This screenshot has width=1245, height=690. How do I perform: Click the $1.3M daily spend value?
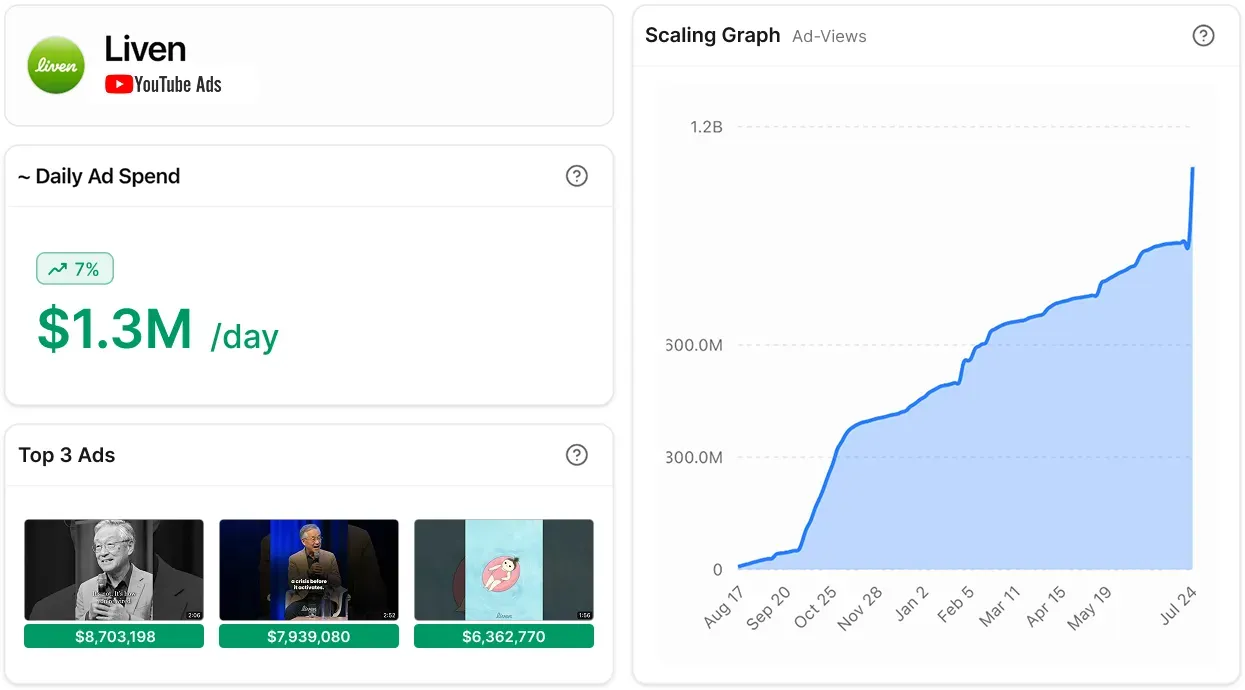pos(115,329)
